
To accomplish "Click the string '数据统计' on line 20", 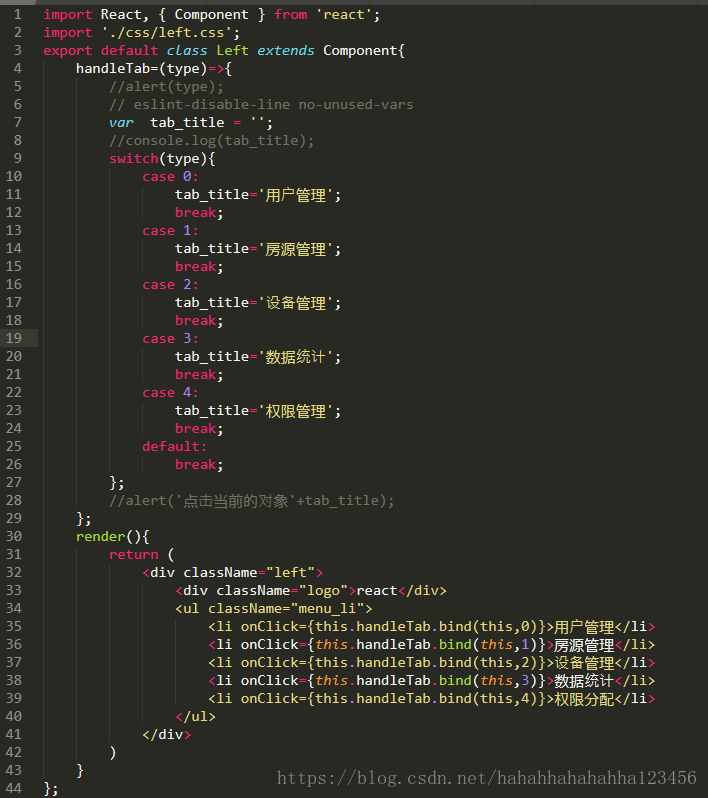I will (x=296, y=356).
